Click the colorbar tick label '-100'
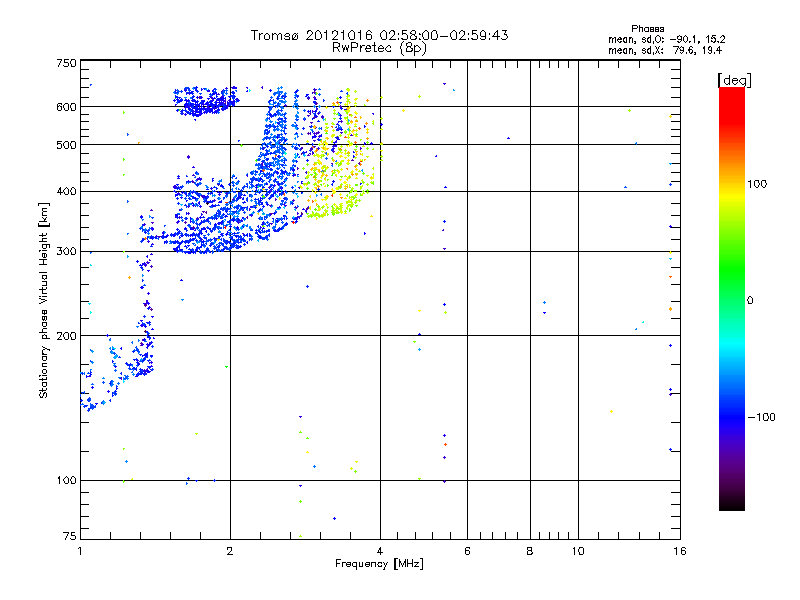Image resolution: width=800 pixels, height=600 pixels. pos(761,417)
